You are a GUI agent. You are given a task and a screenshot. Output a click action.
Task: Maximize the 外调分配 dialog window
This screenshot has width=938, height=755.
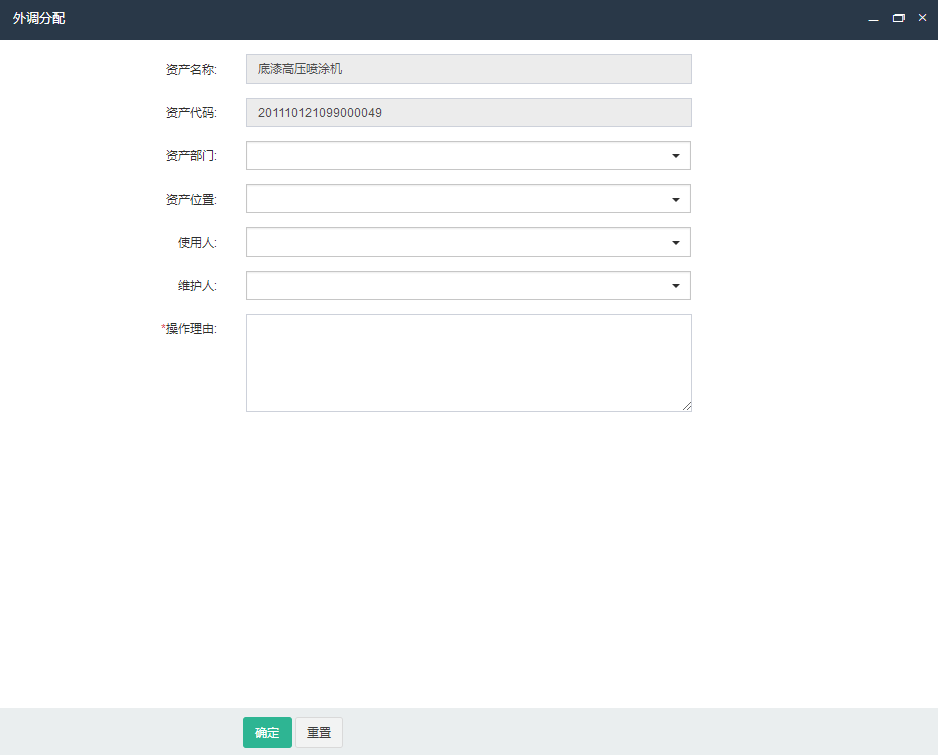898,18
